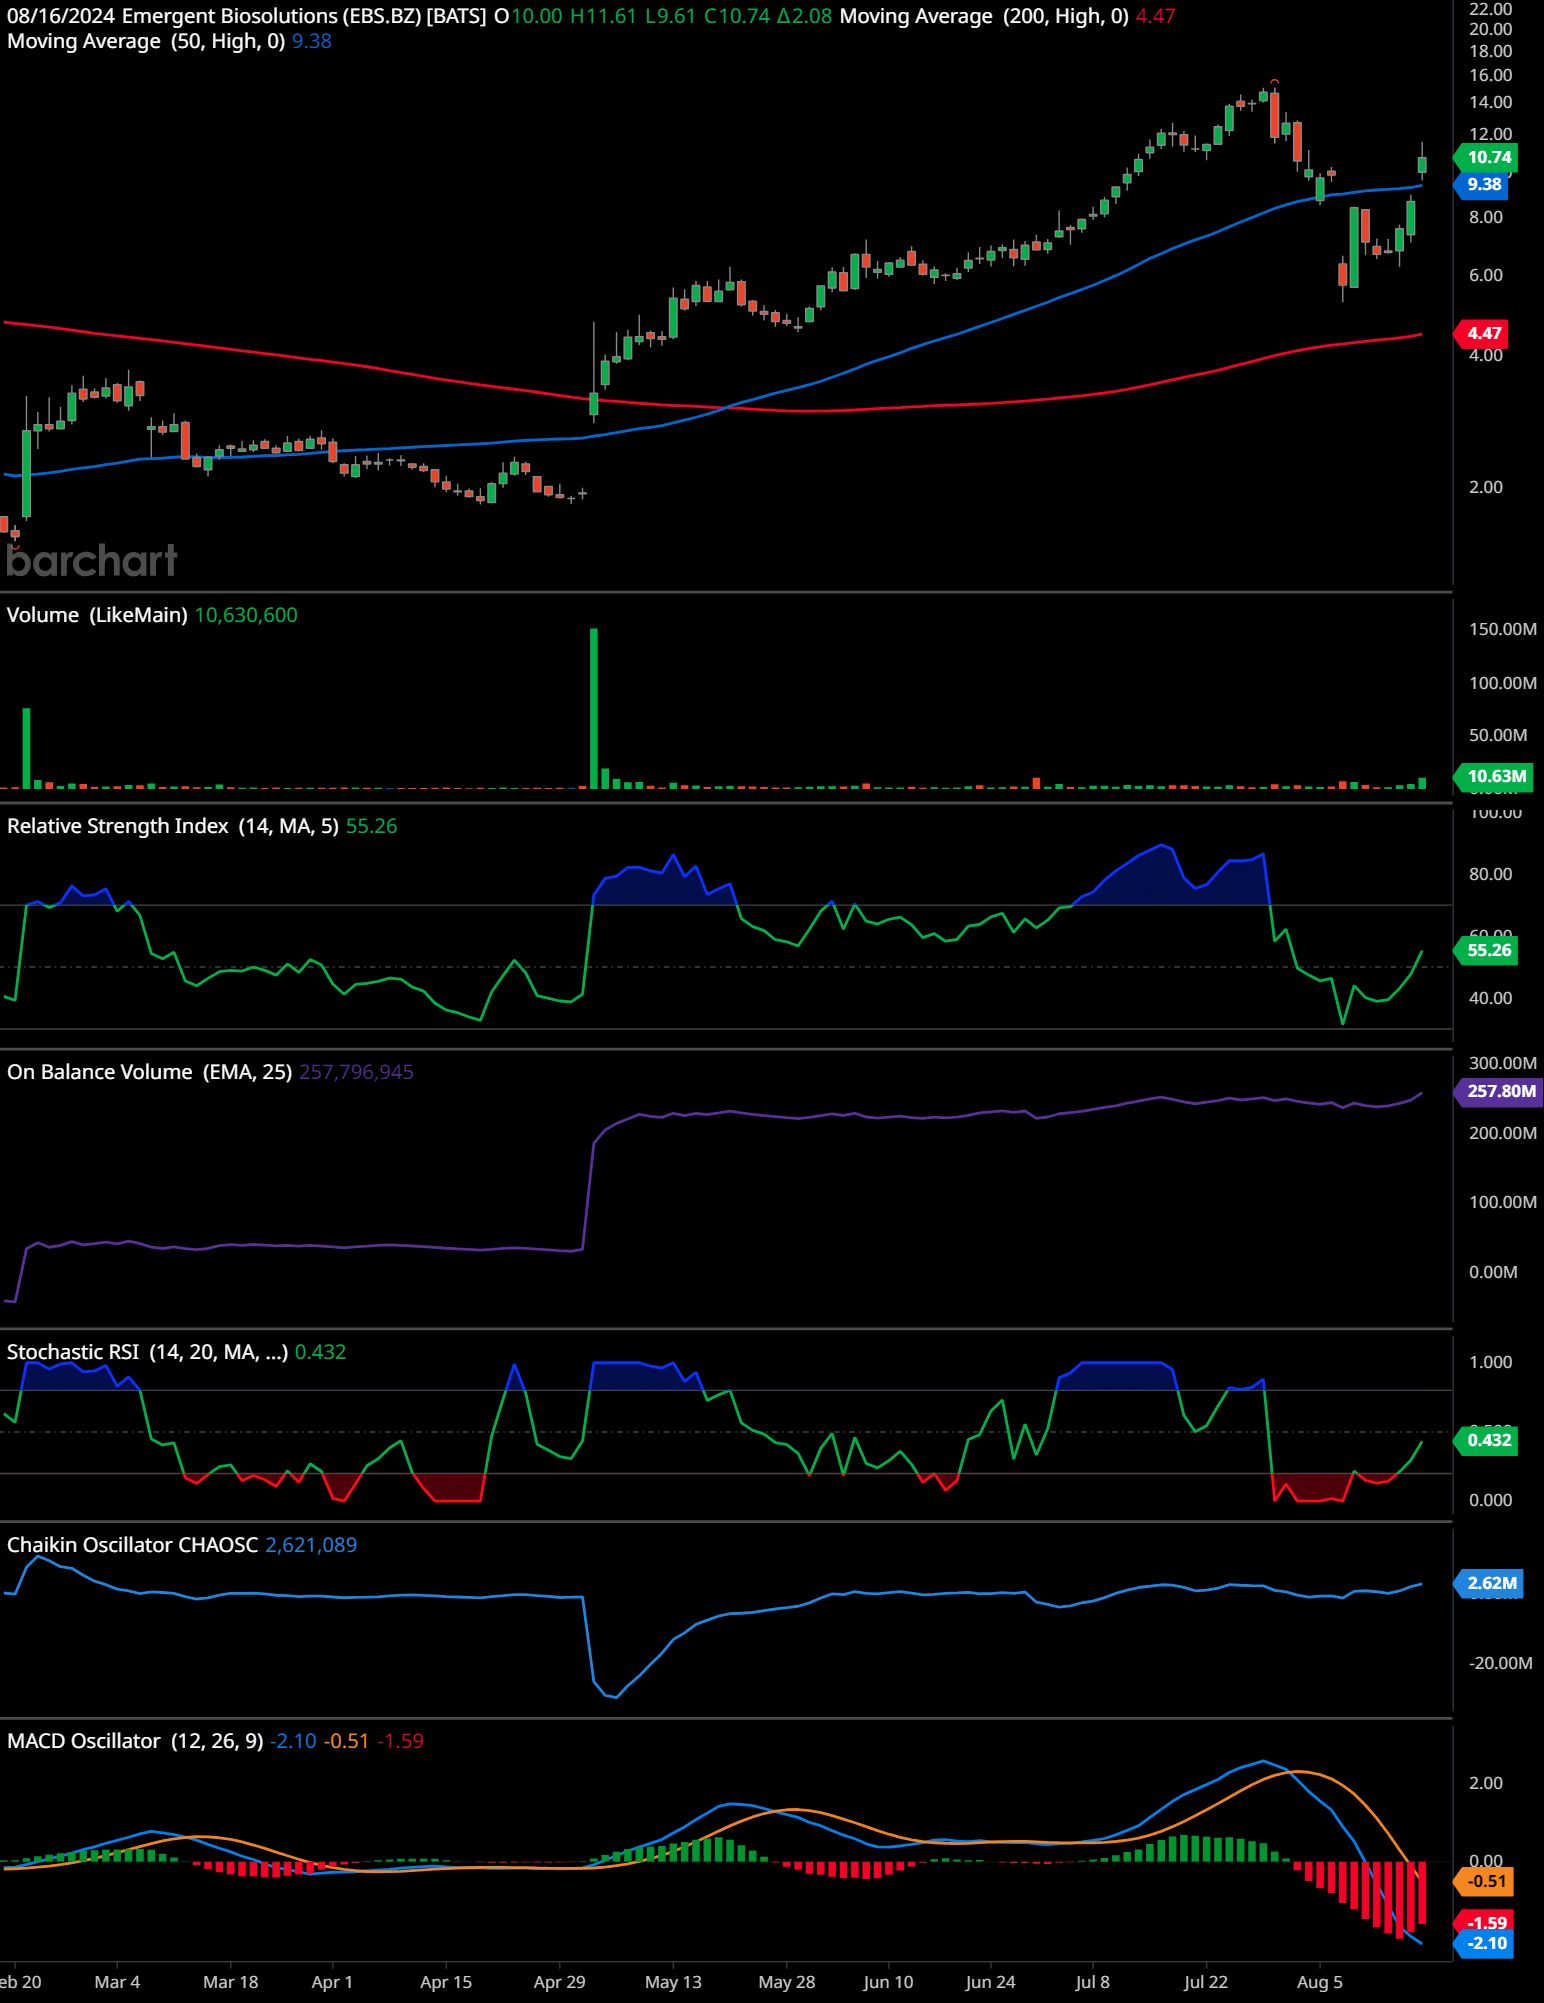The height and width of the screenshot is (2003, 1544).
Task: Click the low price L9.61 in the header
Action: [670, 16]
